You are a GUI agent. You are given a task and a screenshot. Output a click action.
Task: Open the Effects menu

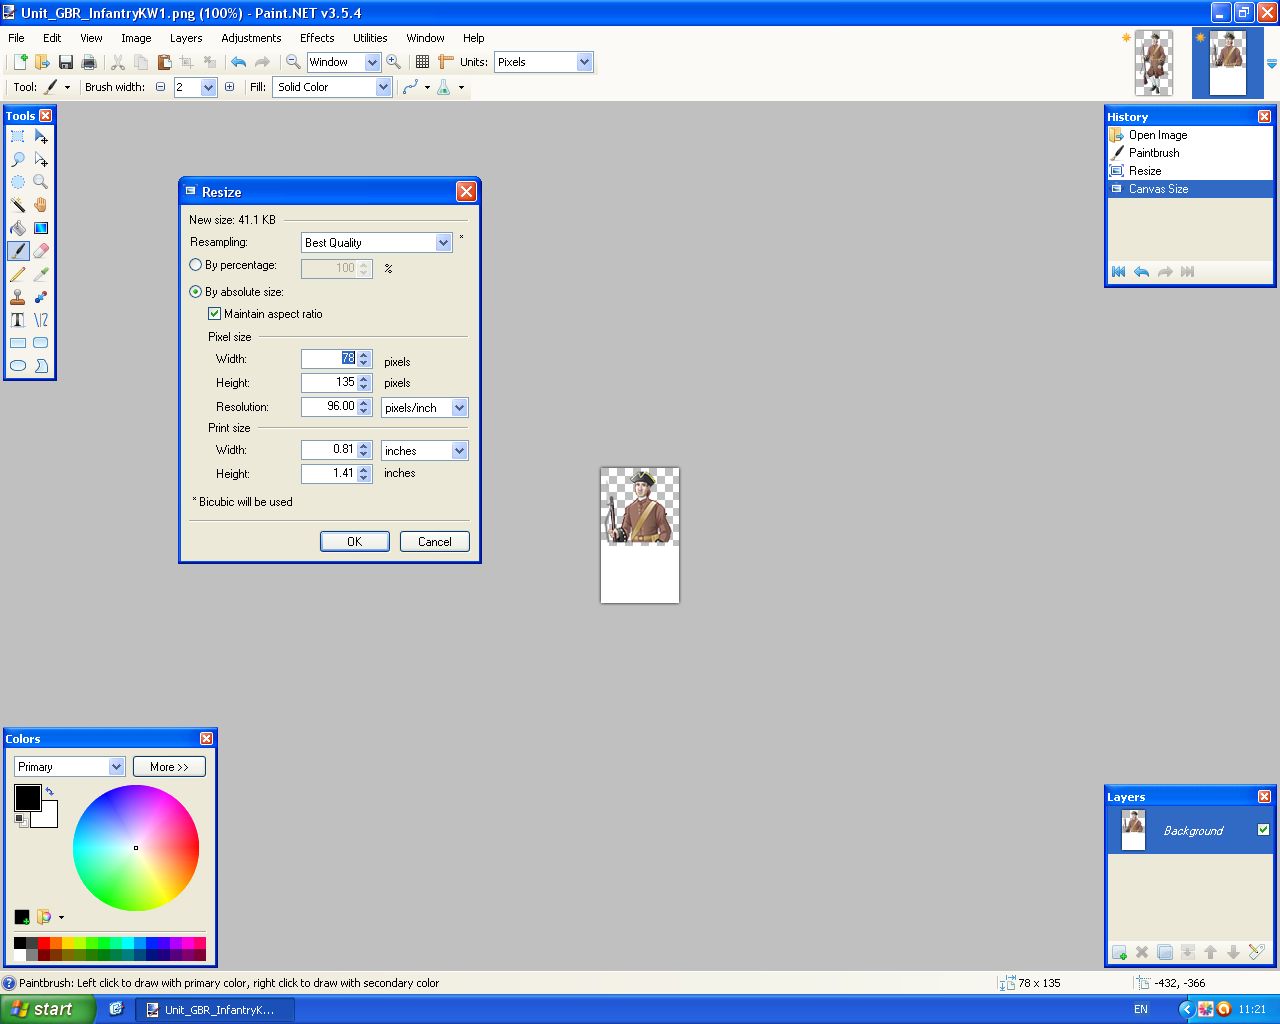click(317, 38)
